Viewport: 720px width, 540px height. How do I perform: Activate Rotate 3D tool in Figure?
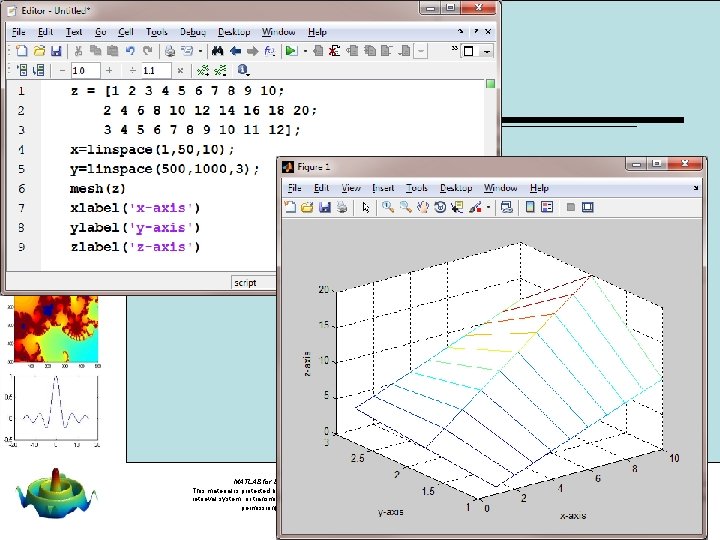(440, 207)
